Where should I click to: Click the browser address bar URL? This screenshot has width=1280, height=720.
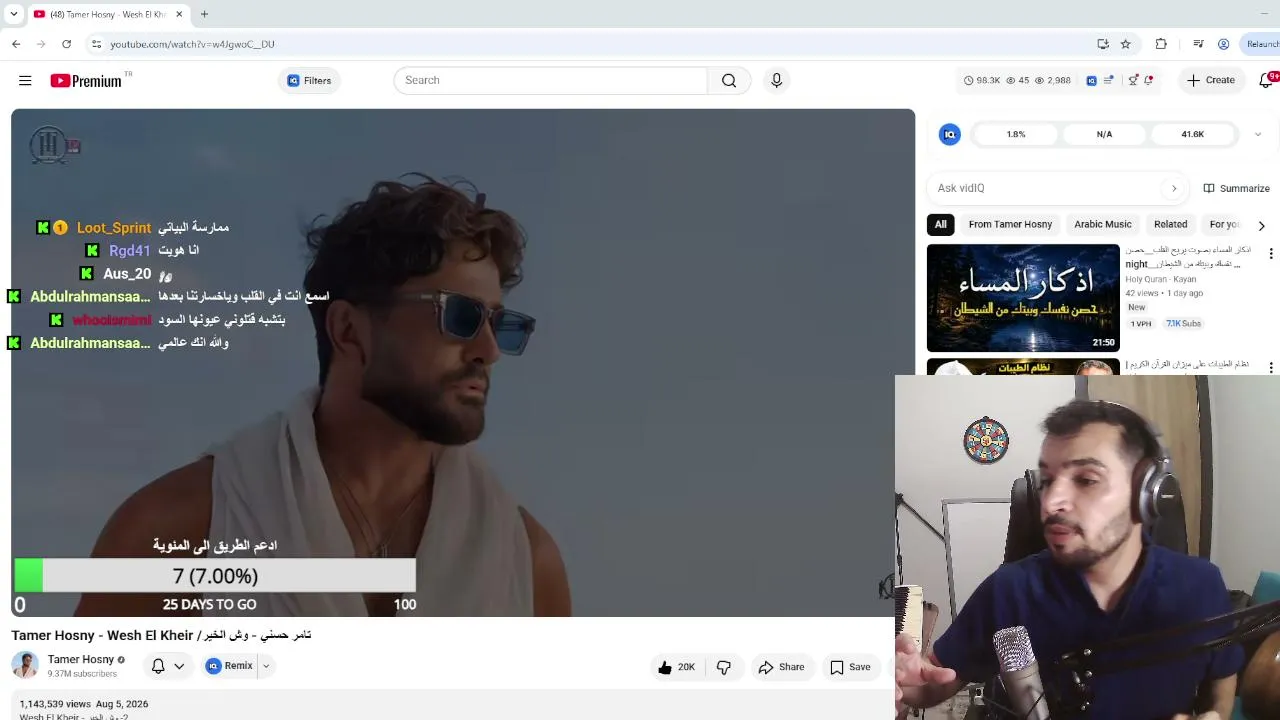pyautogui.click(x=192, y=44)
